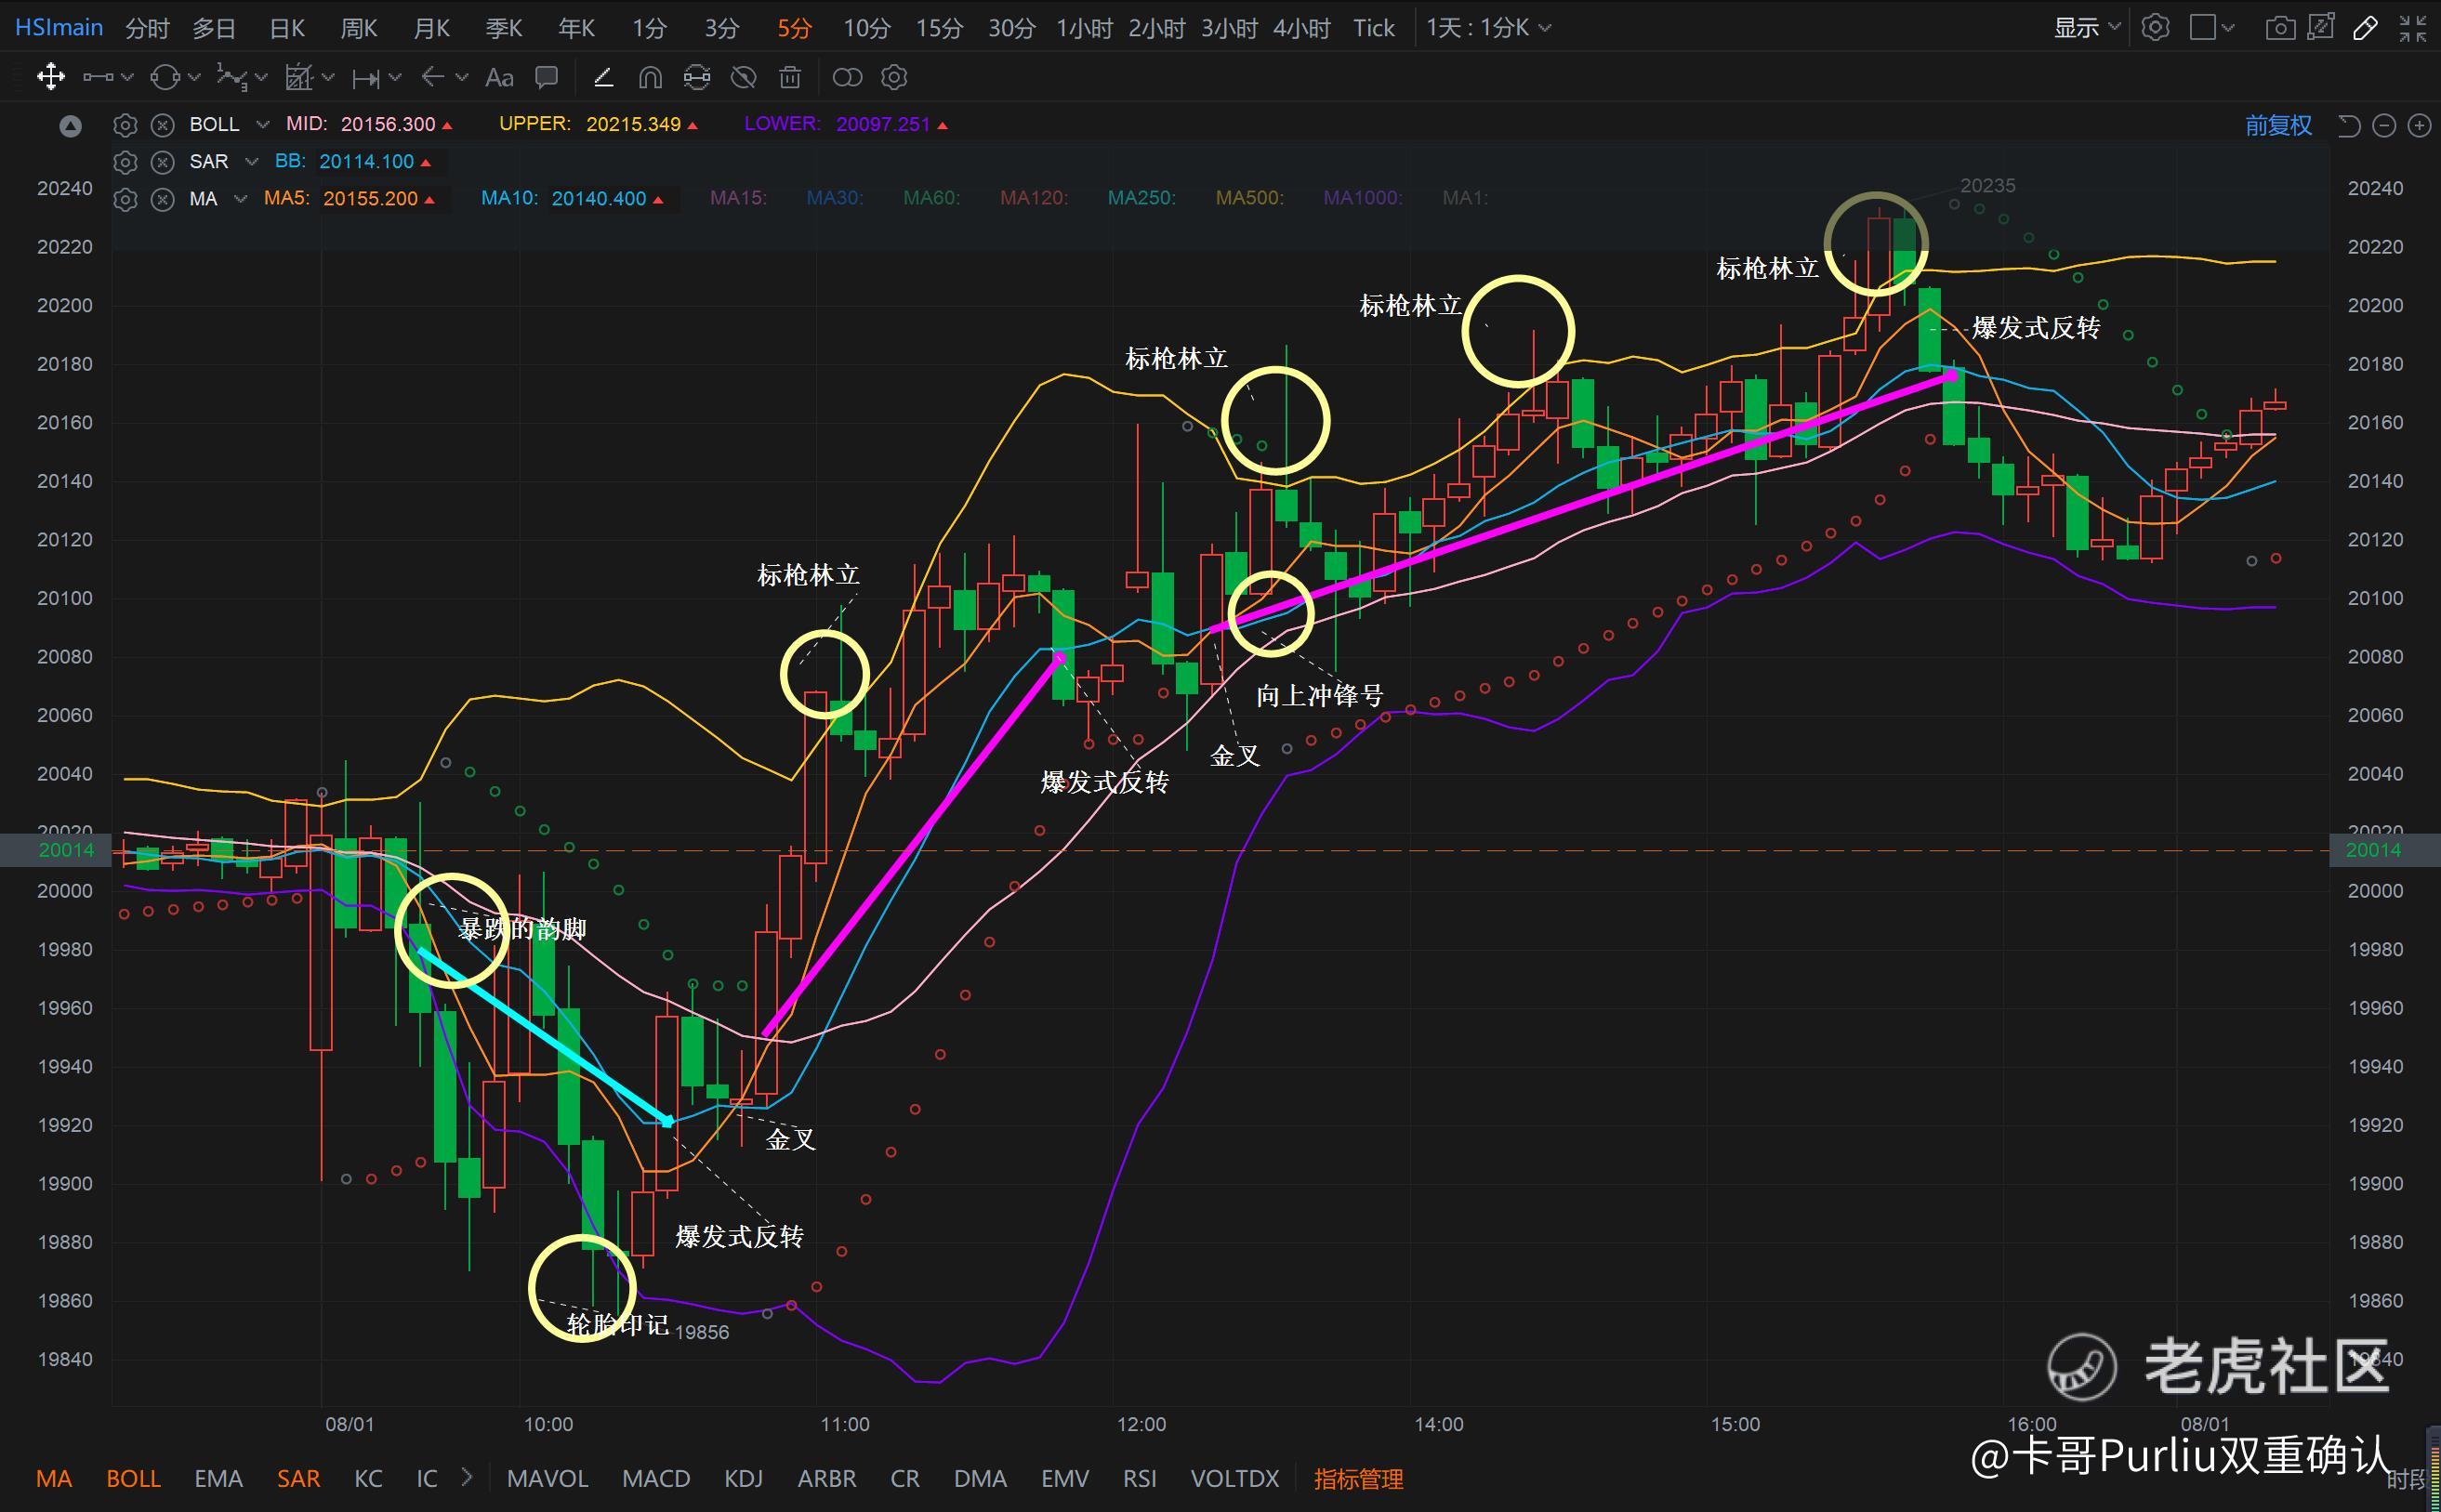
Task: Zoom in chart with plus icon
Action: tap(2419, 125)
